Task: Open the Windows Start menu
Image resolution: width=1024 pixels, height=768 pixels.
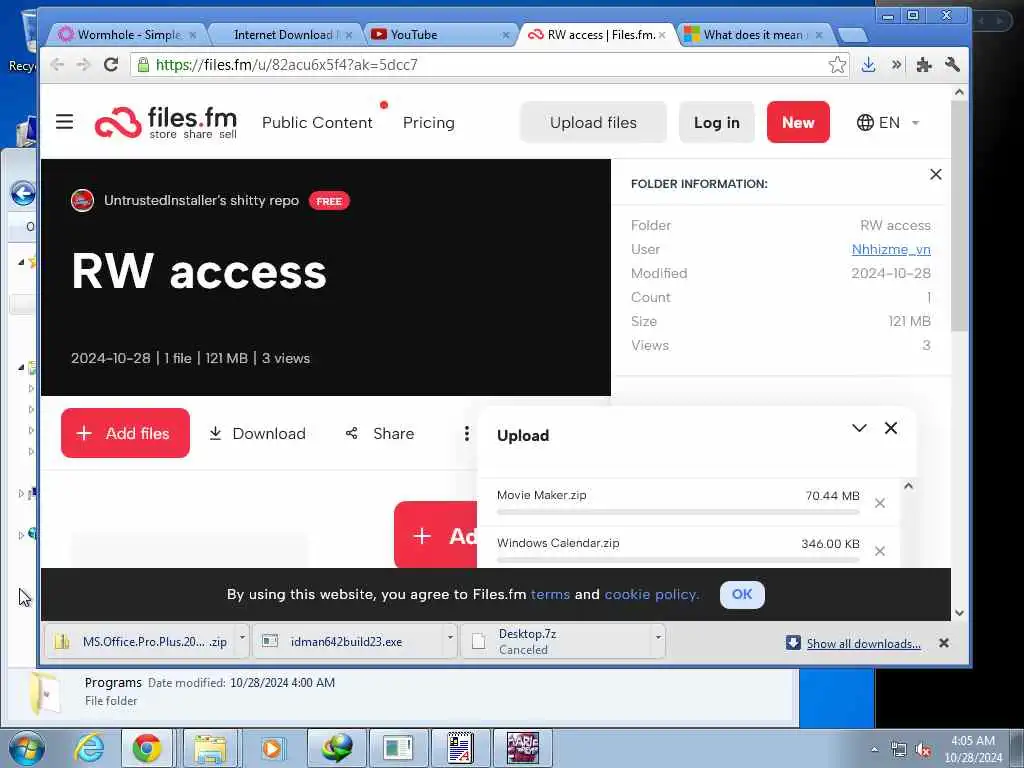Action: click(x=27, y=748)
